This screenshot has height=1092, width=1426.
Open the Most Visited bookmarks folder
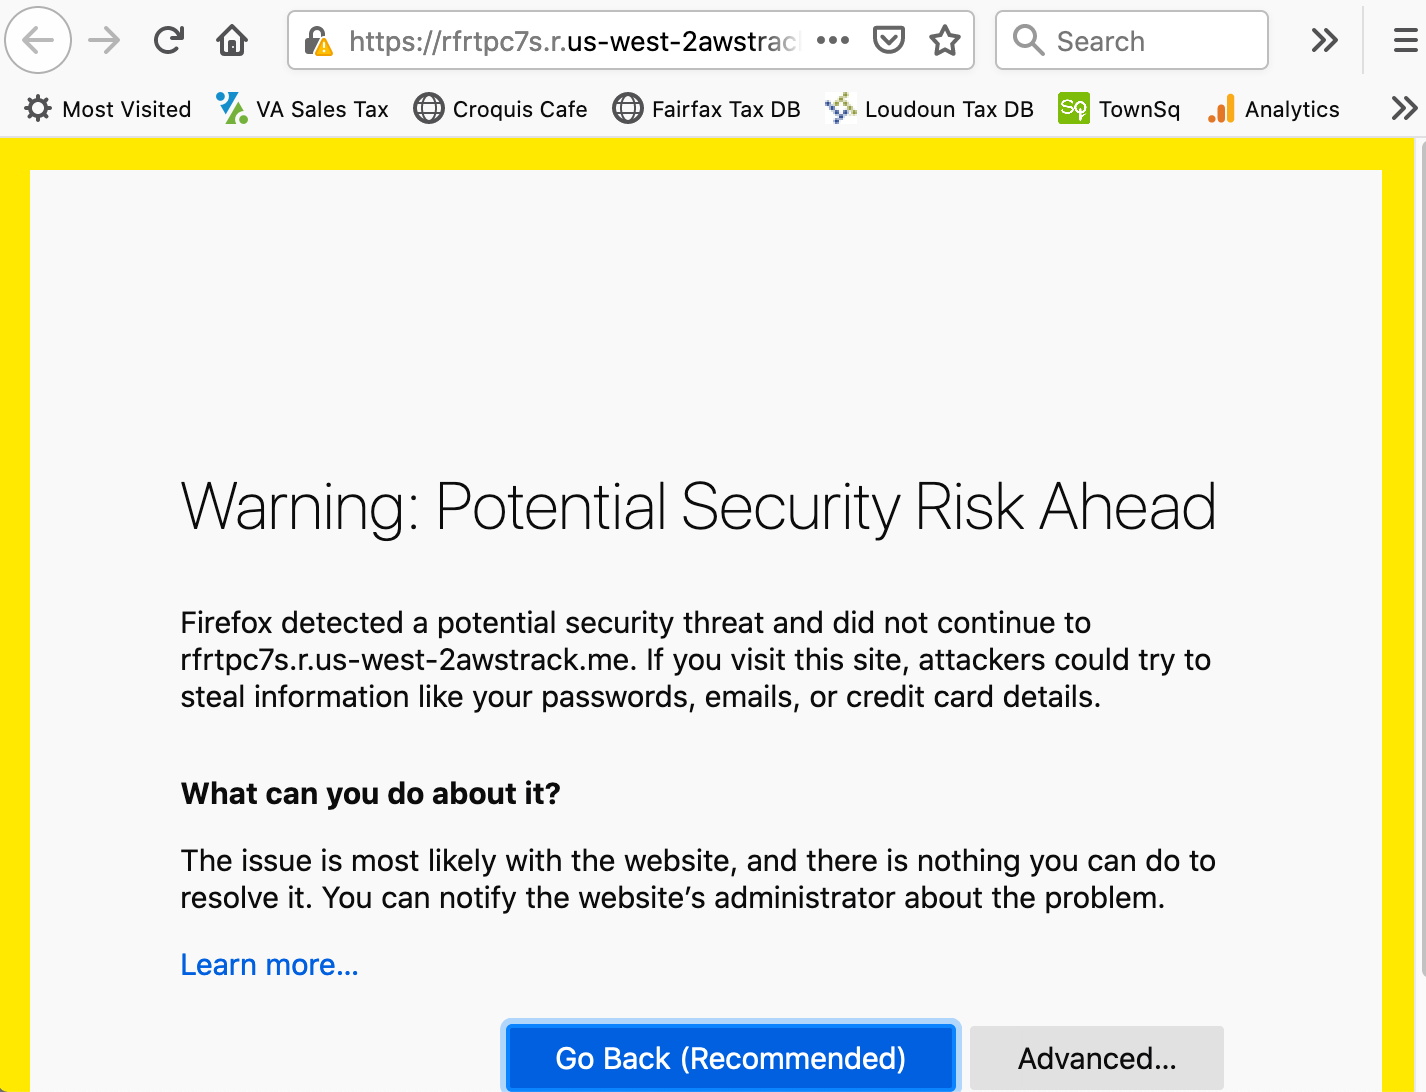click(106, 109)
